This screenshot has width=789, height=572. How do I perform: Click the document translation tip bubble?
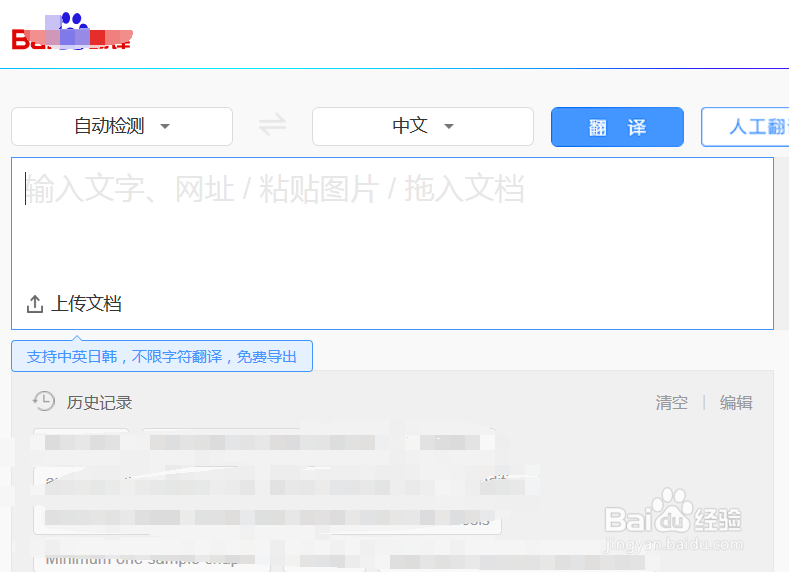162,356
